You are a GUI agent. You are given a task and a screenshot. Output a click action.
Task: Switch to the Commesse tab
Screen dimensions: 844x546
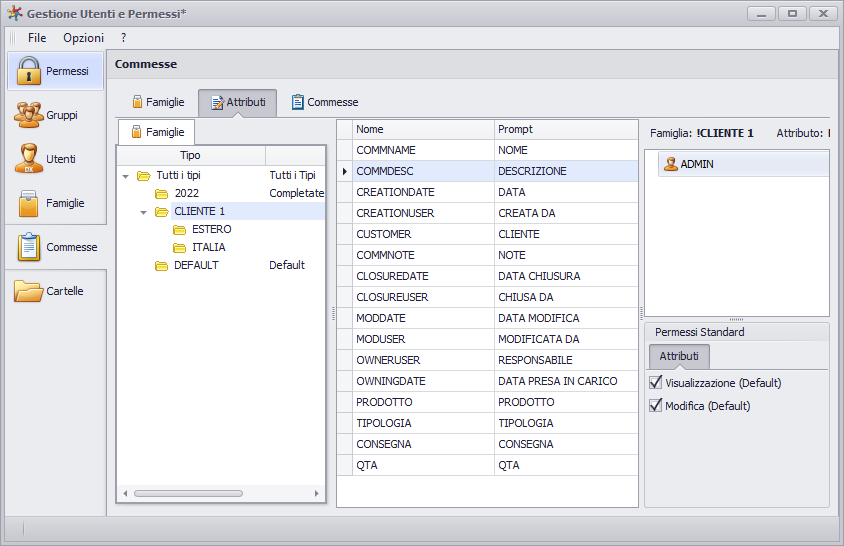point(325,102)
